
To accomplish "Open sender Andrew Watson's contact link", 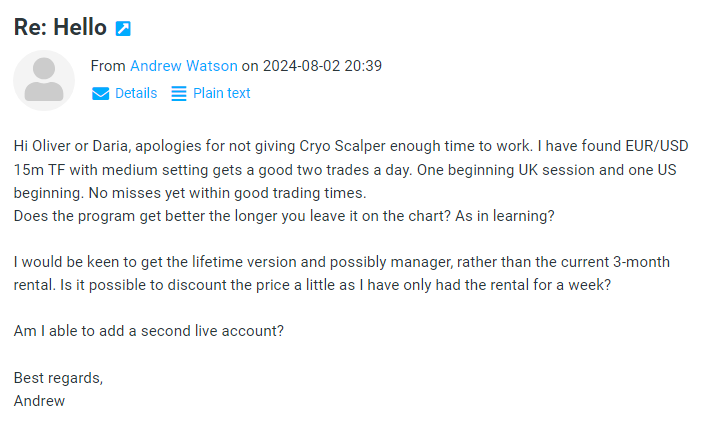I will coord(184,66).
